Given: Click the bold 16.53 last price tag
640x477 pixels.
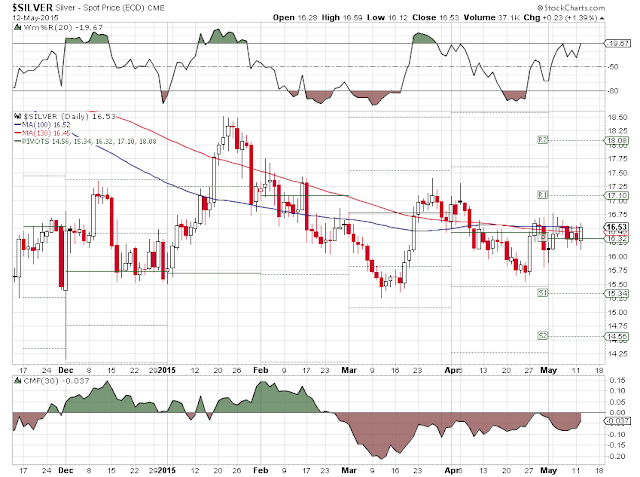Looking at the screenshot, I should (x=617, y=227).
